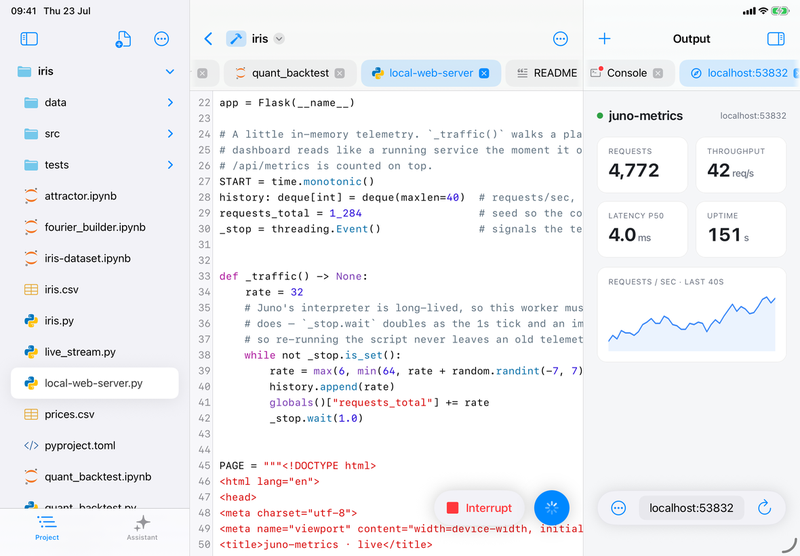
Task: Tap the Wi-Fi status icon
Action: (x=763, y=11)
